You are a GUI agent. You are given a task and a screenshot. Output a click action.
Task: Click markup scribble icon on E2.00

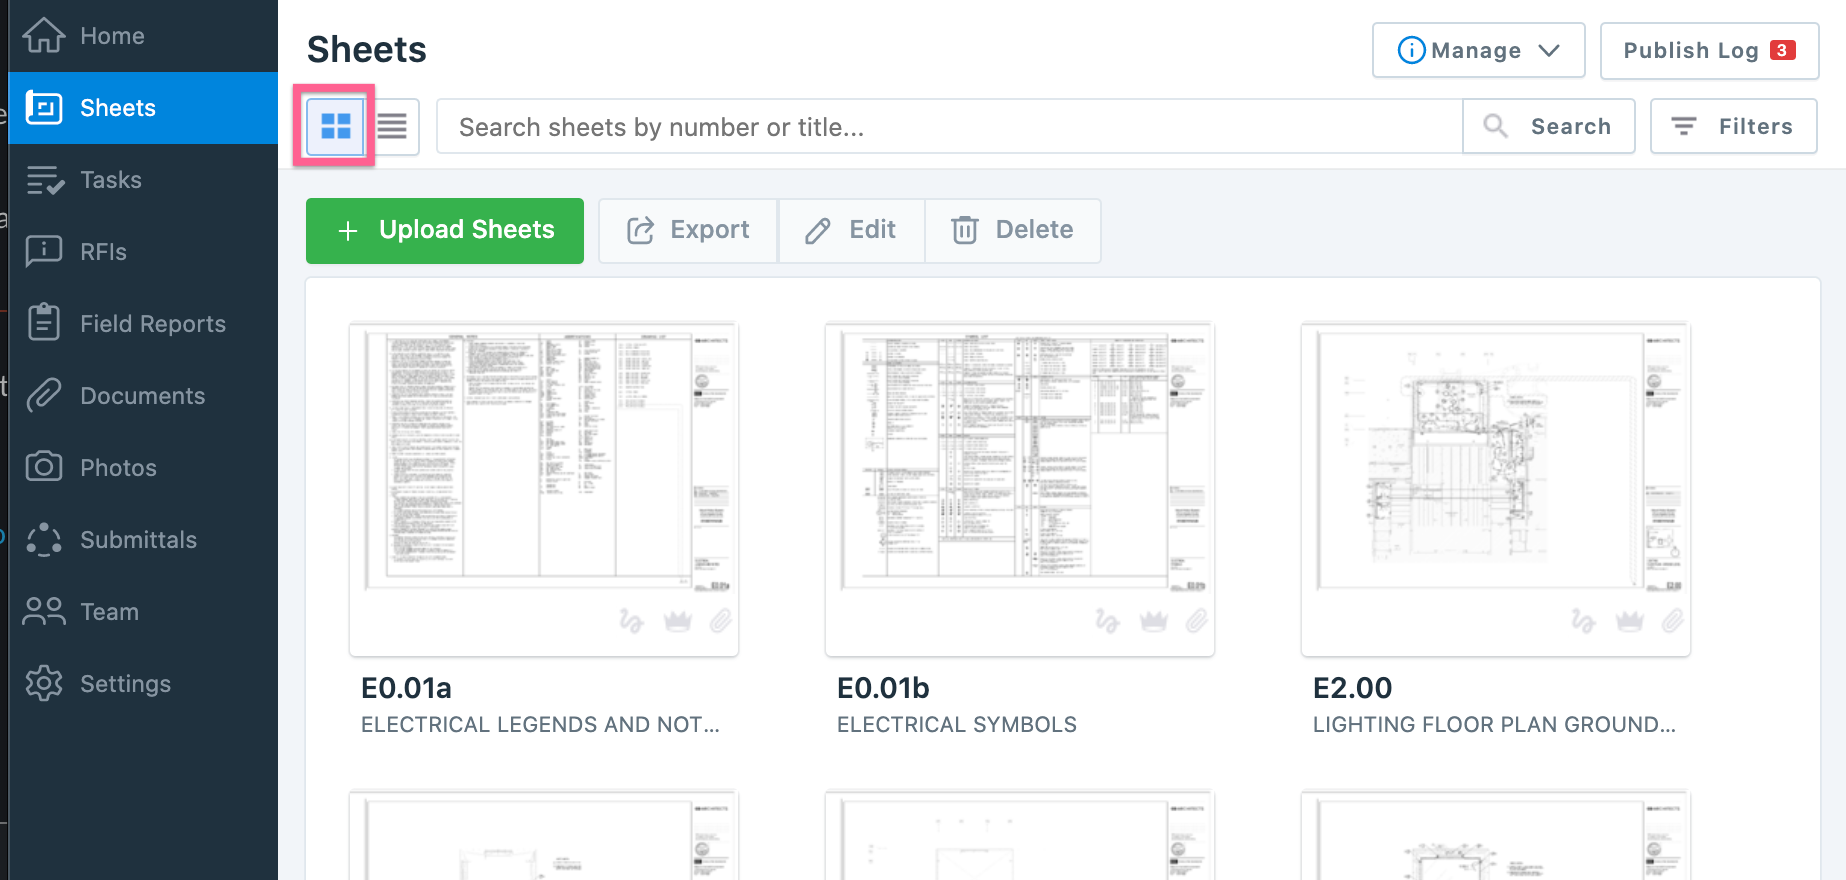[x=1583, y=621]
